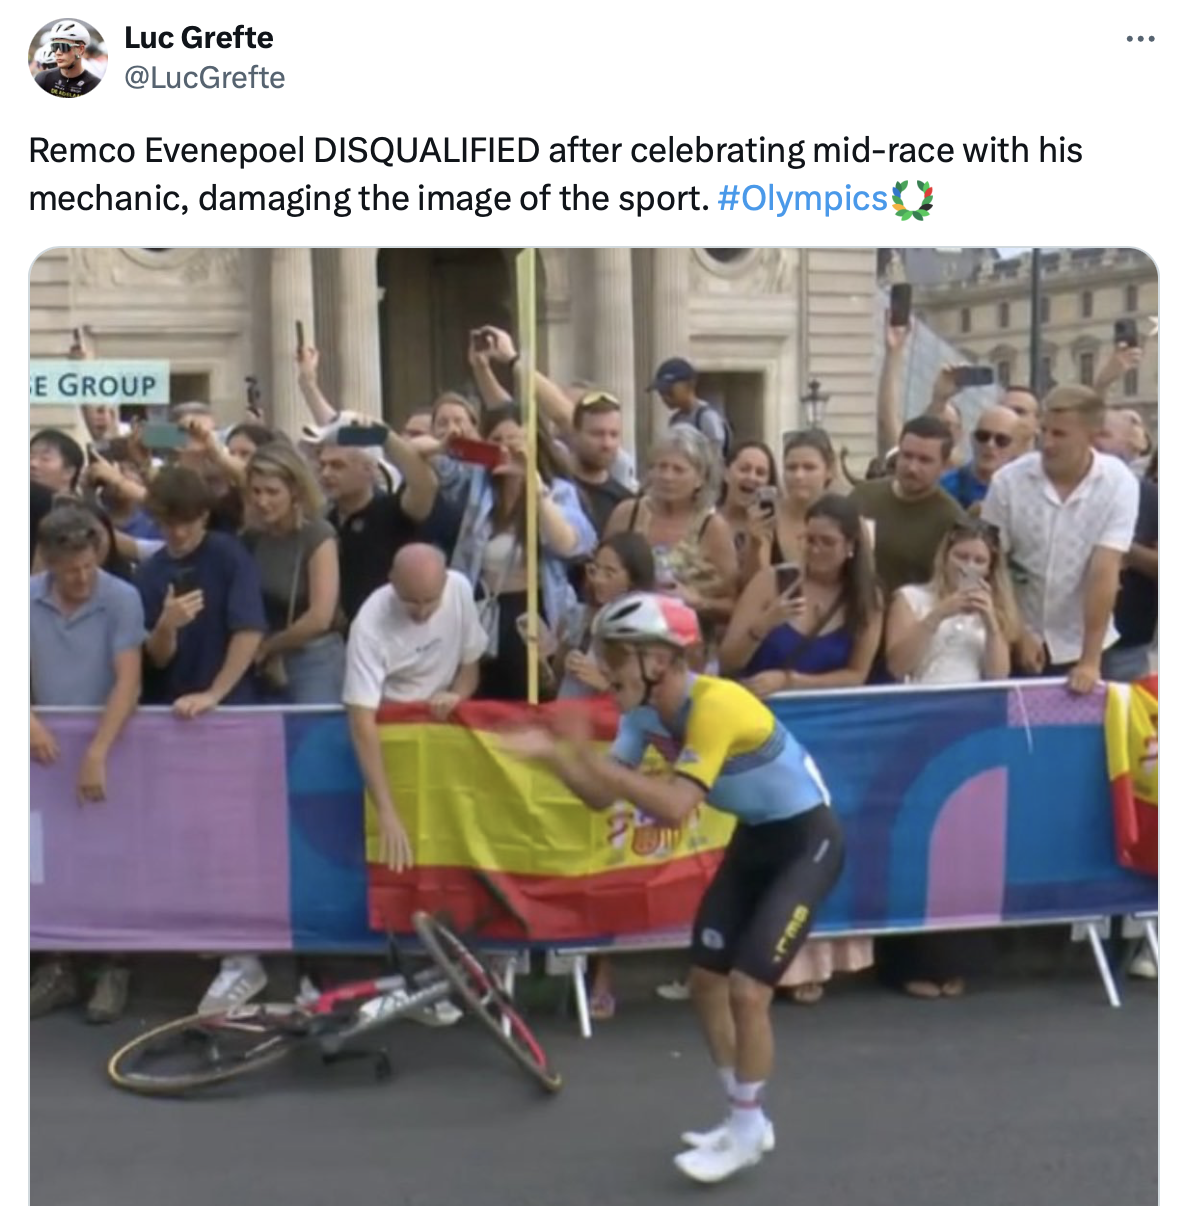Screen dimensions: 1188x1206
Task: Open the #Olympics hashtag link
Action: pos(802,198)
